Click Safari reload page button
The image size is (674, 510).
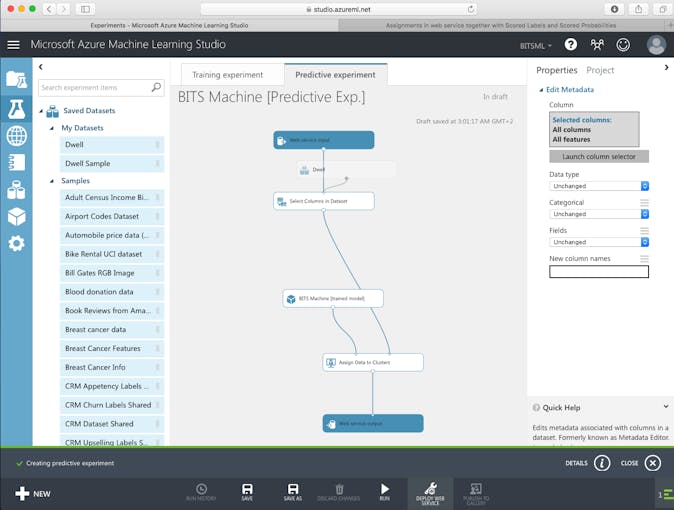pyautogui.click(x=471, y=9)
